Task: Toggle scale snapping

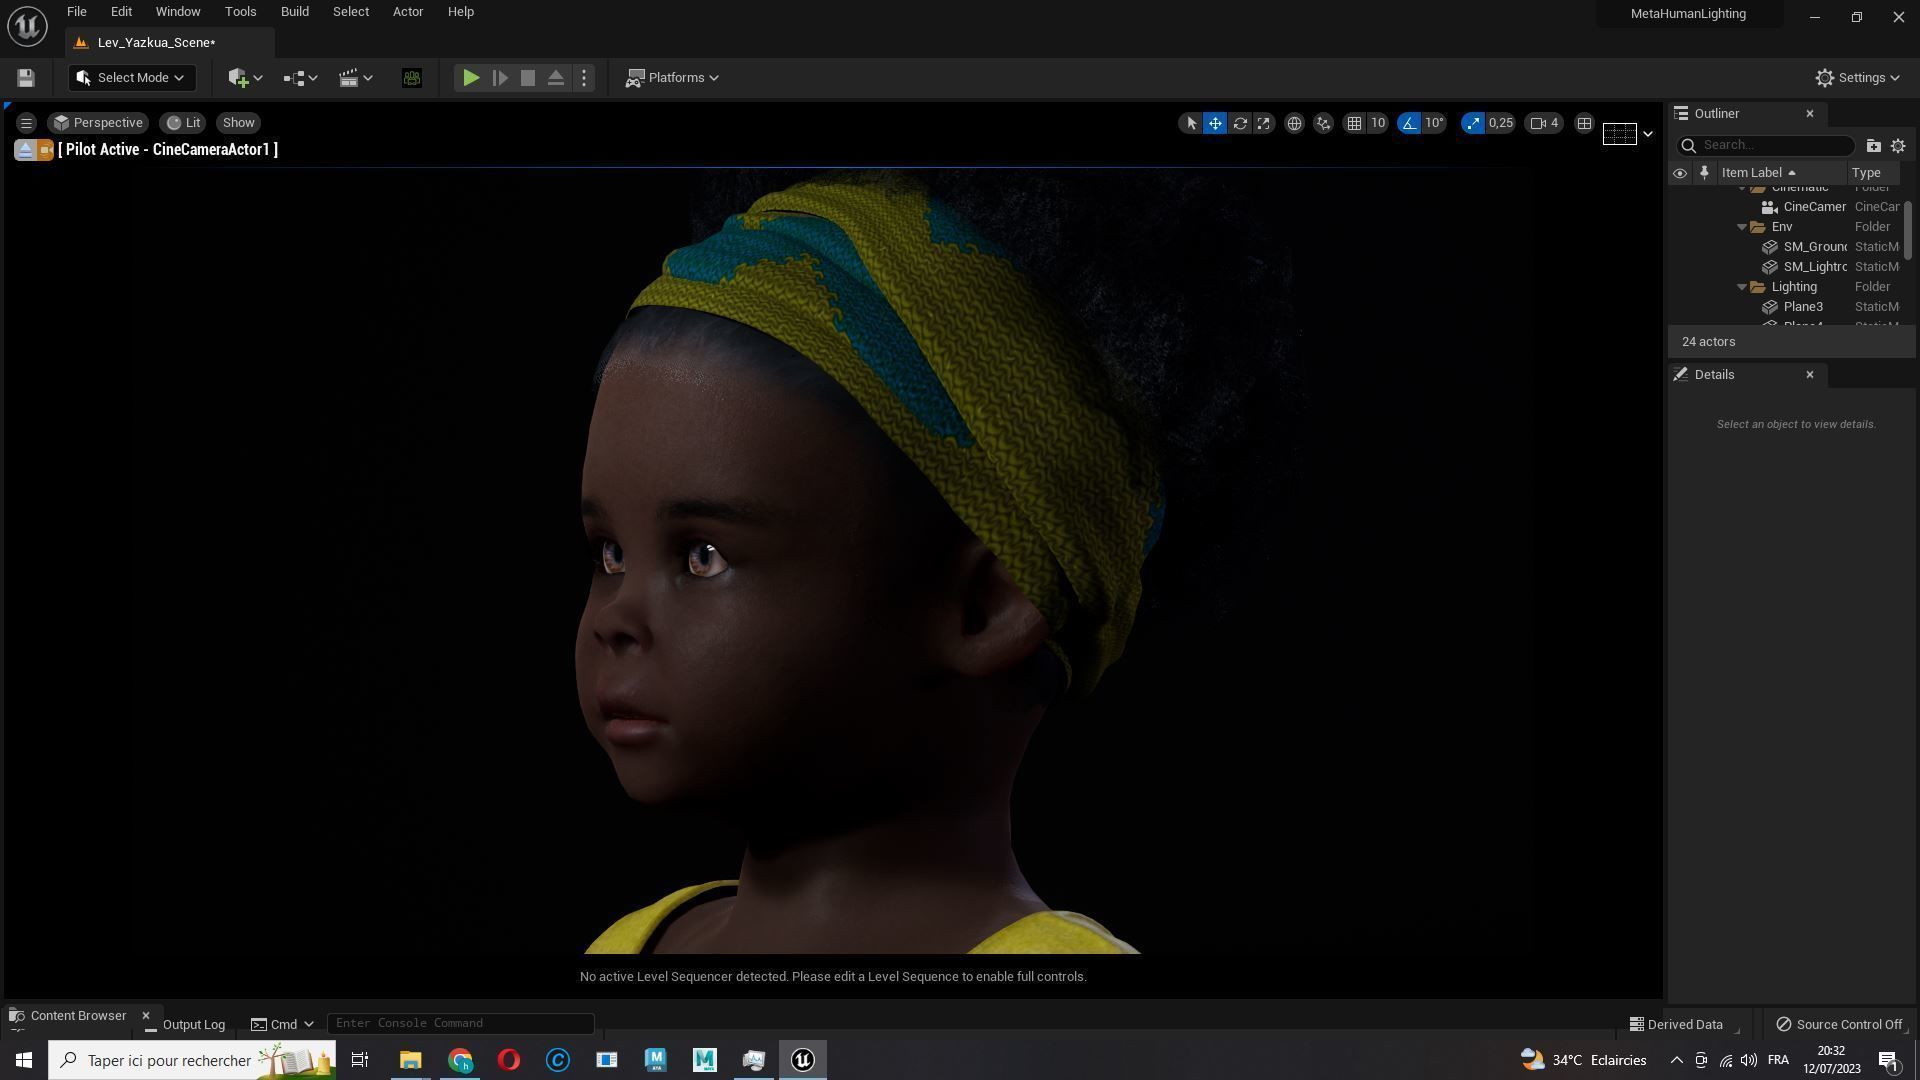Action: [1472, 123]
